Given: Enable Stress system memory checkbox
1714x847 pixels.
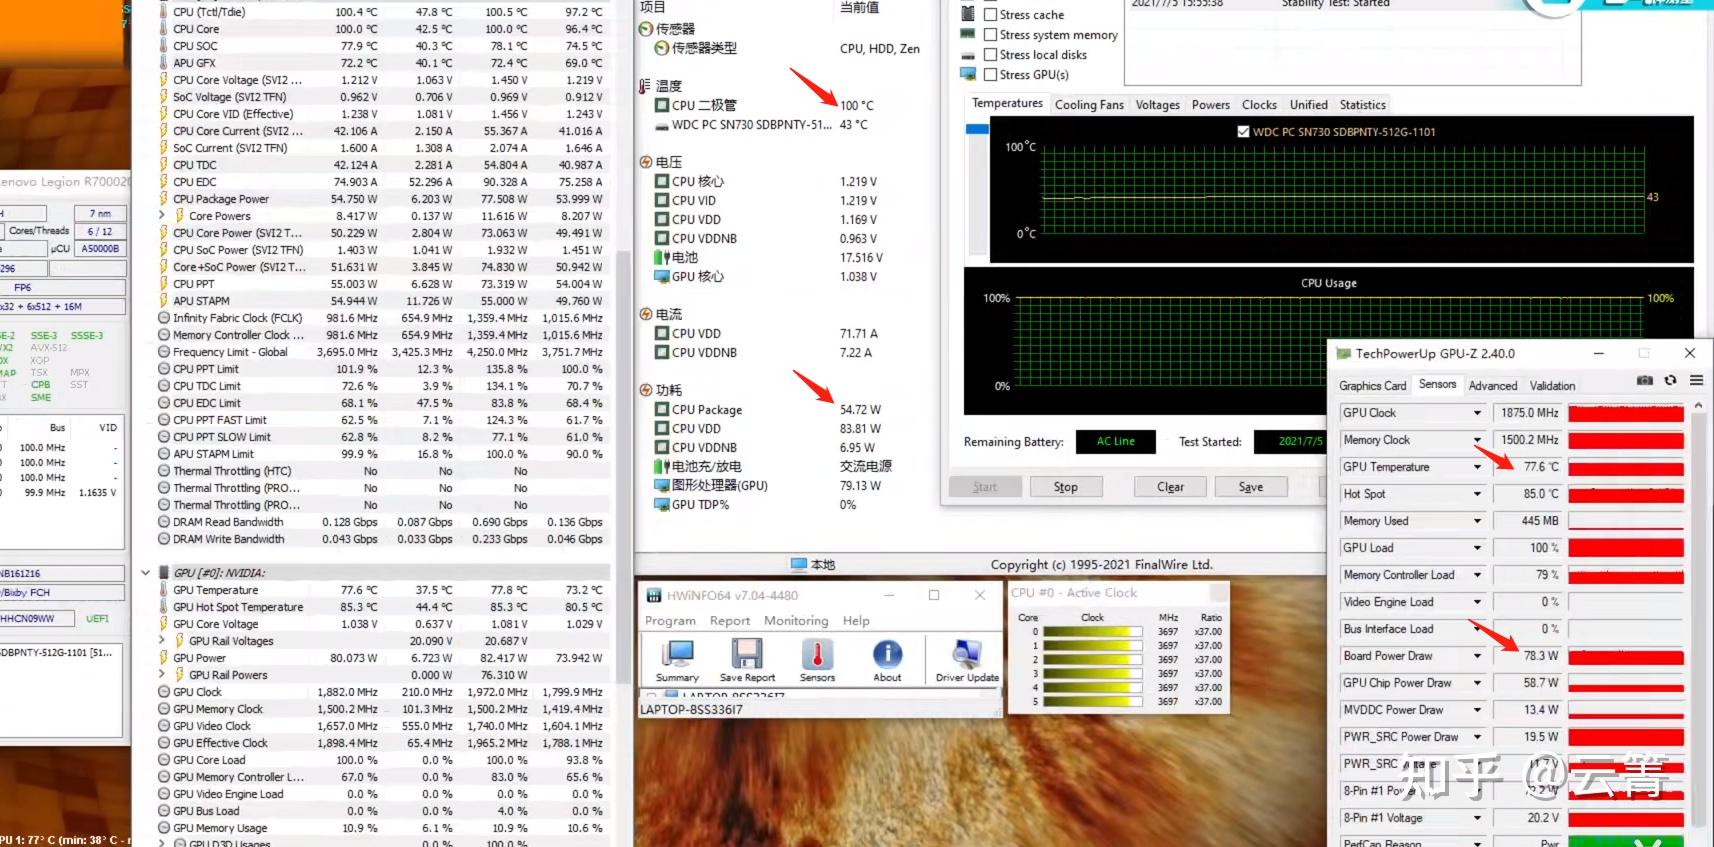Looking at the screenshot, I should point(990,35).
